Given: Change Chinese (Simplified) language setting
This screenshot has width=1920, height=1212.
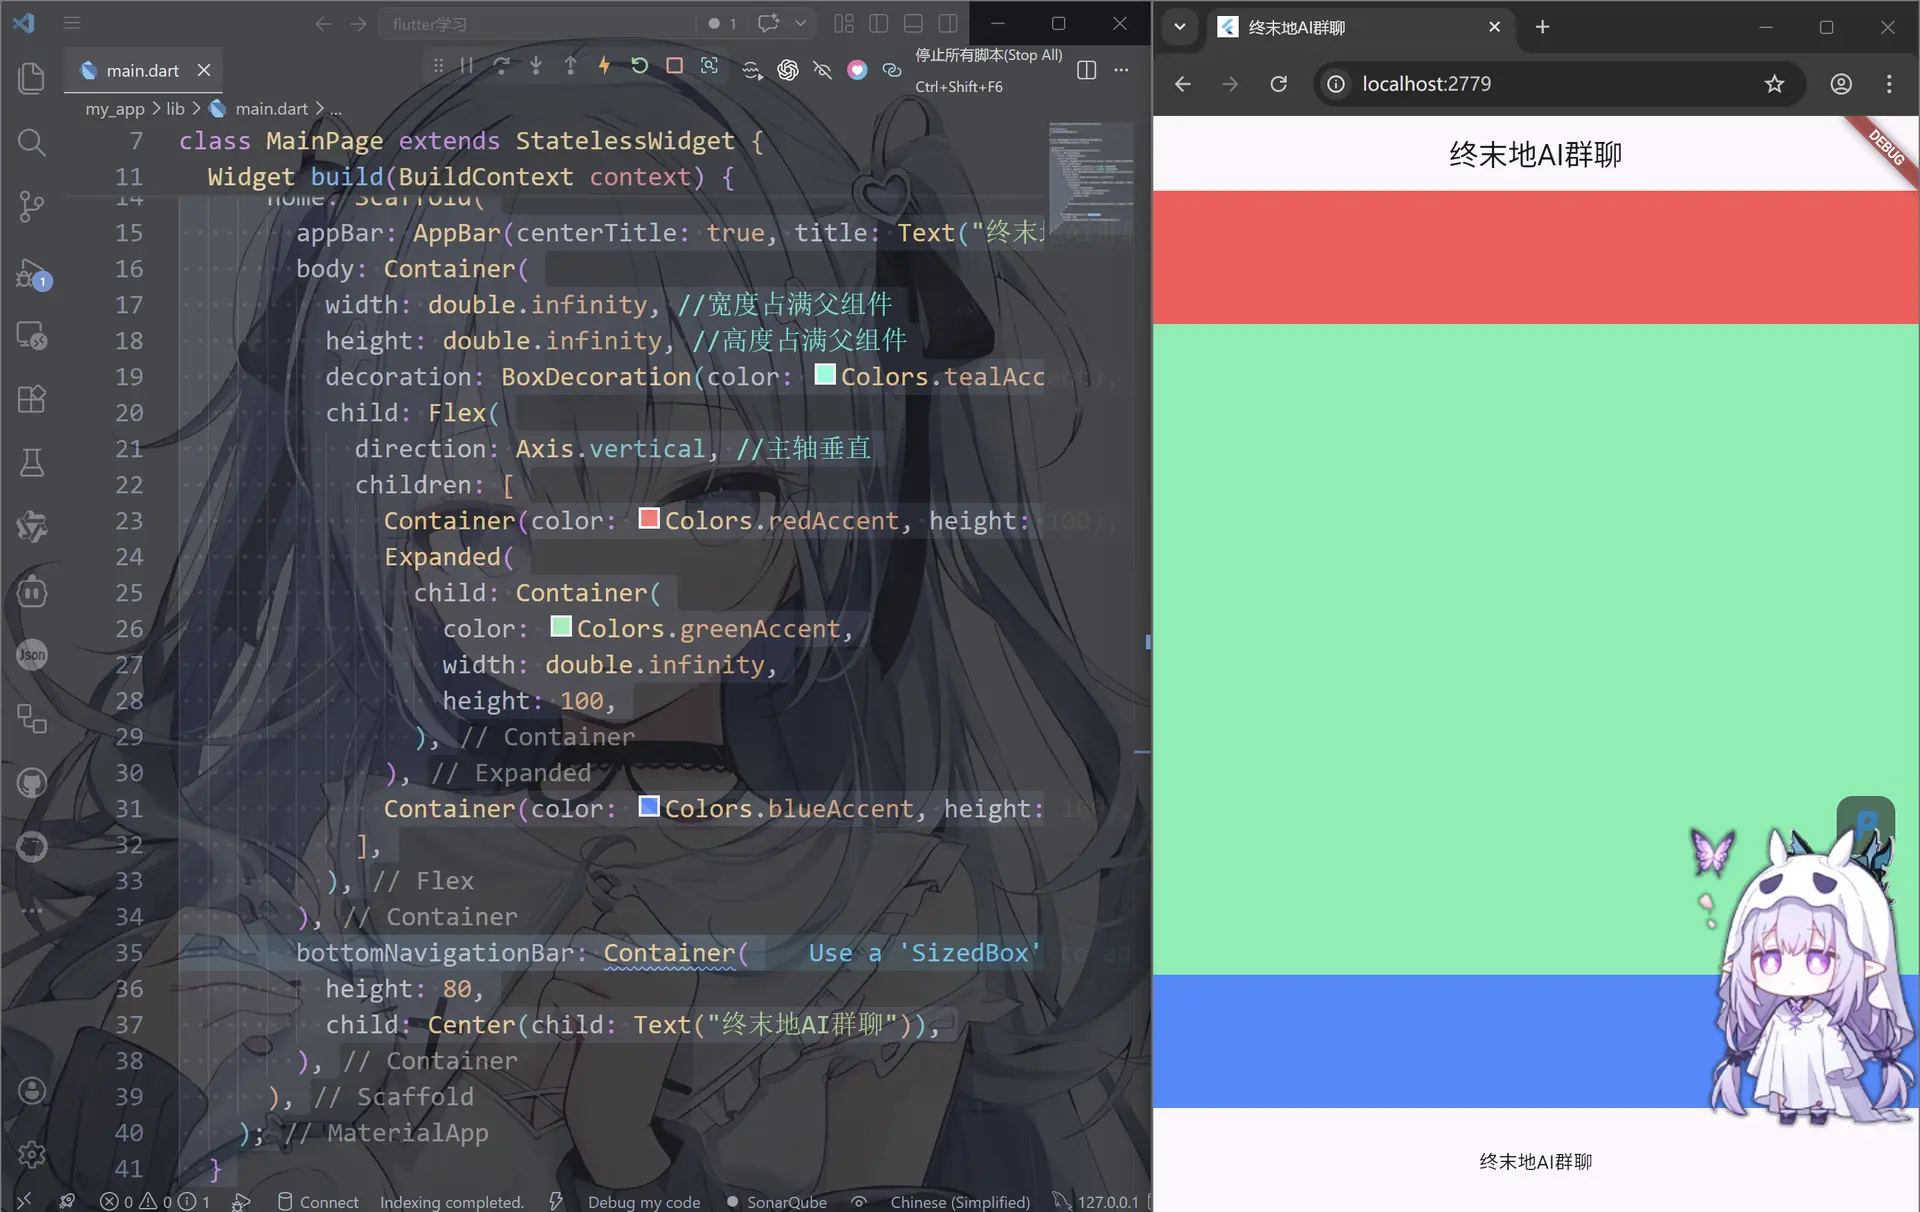Looking at the screenshot, I should [x=960, y=1201].
